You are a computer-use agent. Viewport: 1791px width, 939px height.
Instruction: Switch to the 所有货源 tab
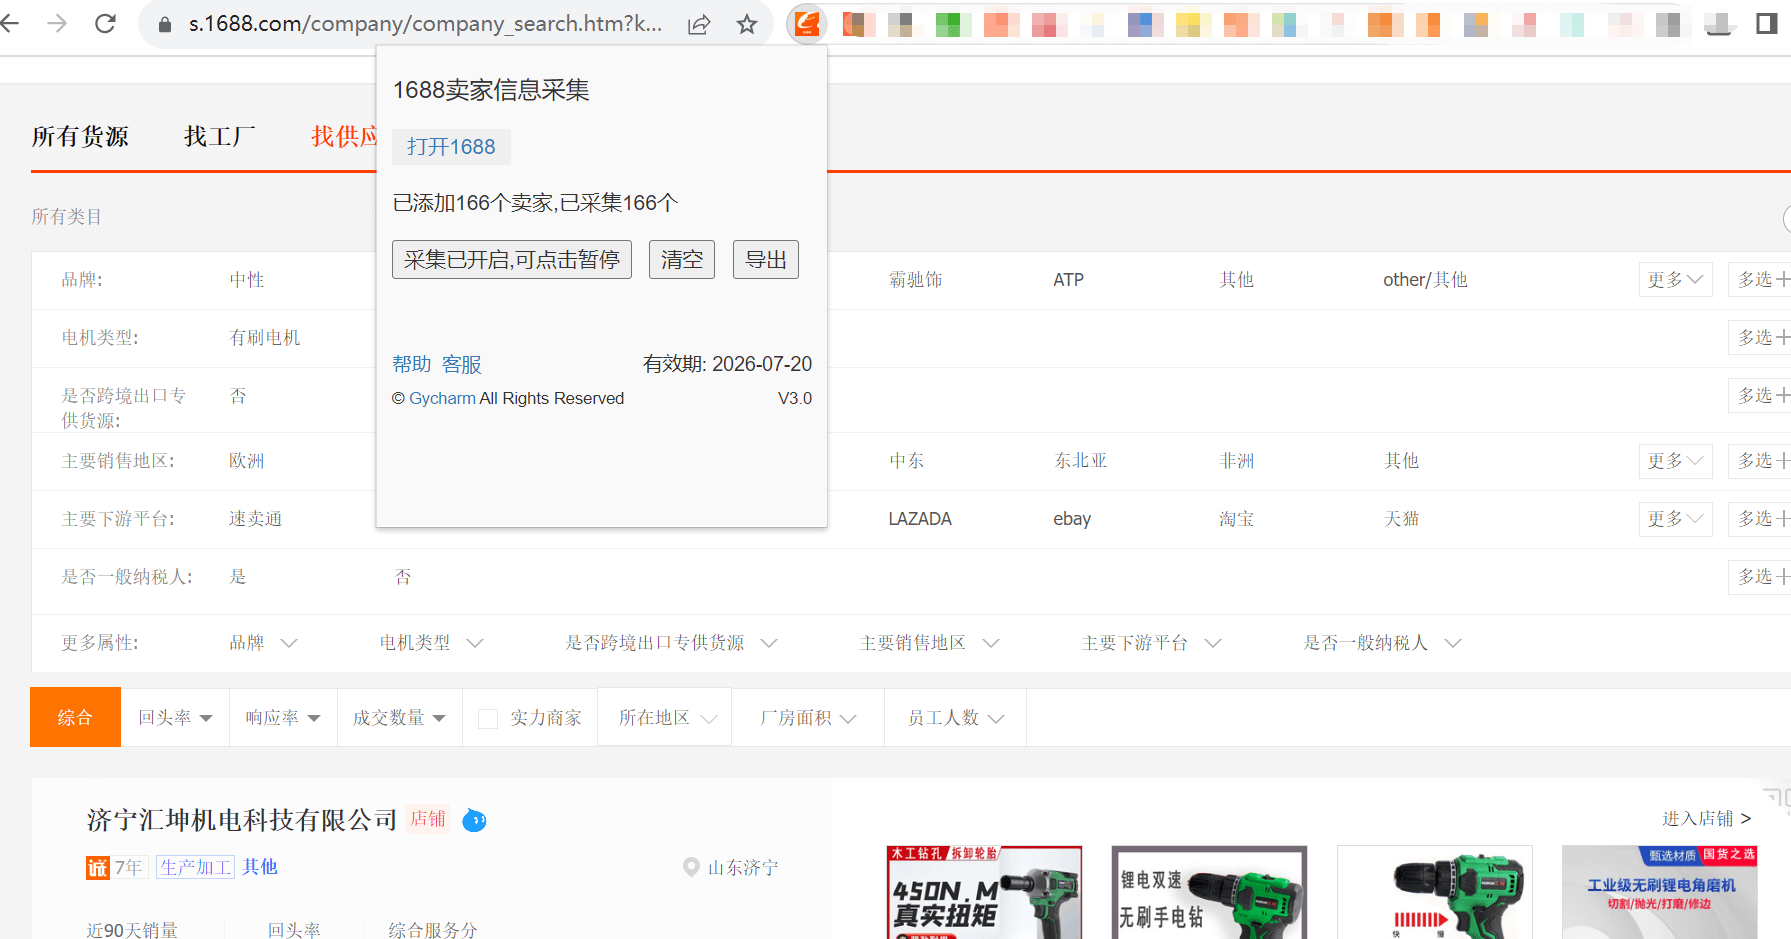(x=80, y=137)
